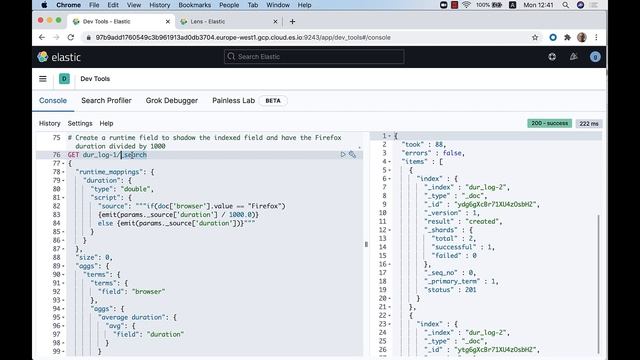
Task: Open the Apple menu
Action: 44,5
